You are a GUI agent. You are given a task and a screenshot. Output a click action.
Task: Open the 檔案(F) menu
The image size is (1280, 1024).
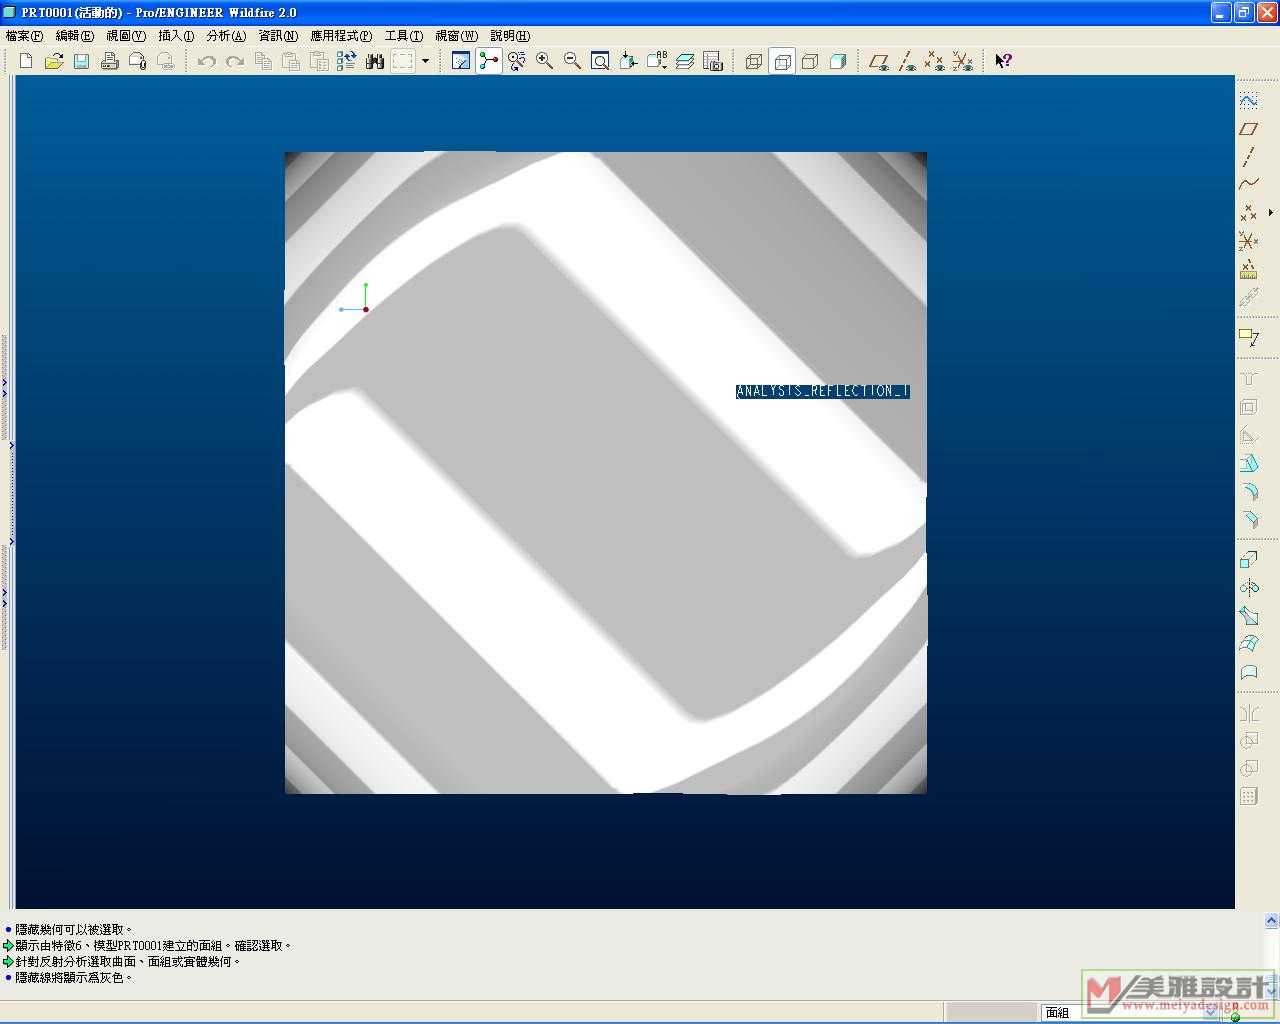[24, 36]
